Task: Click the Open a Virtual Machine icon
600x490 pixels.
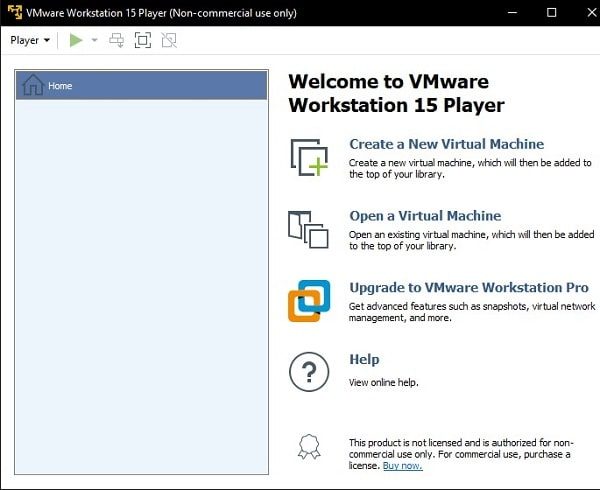Action: [308, 230]
